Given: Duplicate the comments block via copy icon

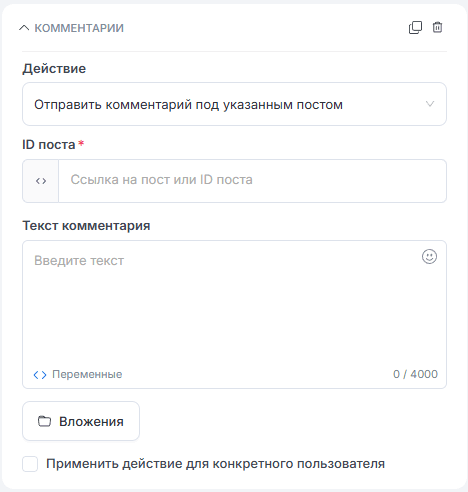Looking at the screenshot, I should 415,27.
